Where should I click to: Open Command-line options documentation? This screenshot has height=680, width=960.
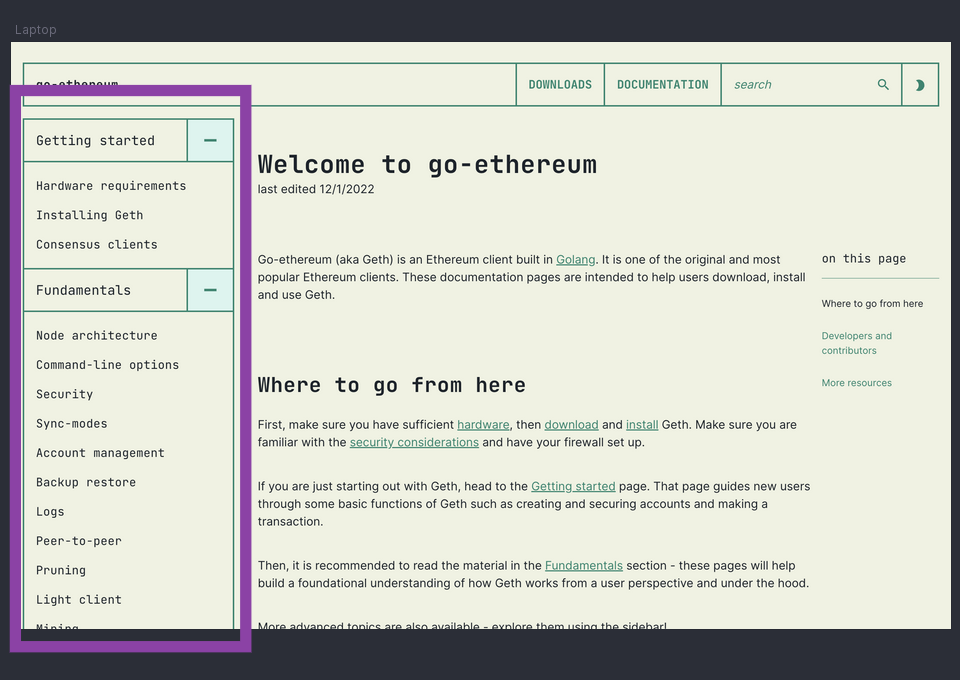click(107, 364)
